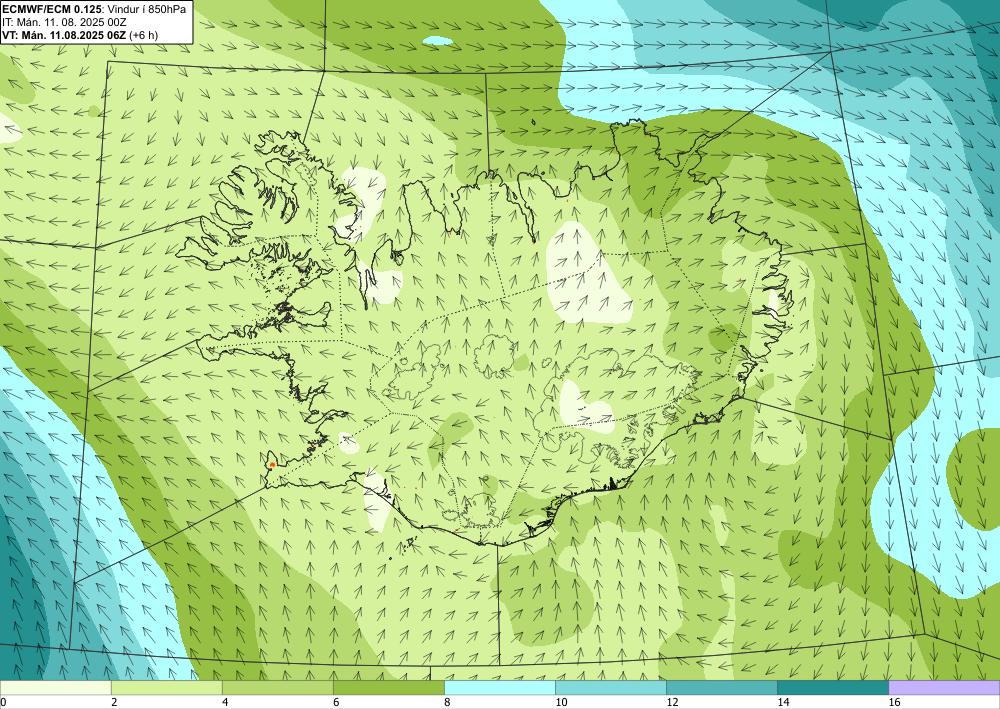The width and height of the screenshot is (1000, 709).
Task: Click the legend value '16'
Action: pyautogui.click(x=895, y=702)
